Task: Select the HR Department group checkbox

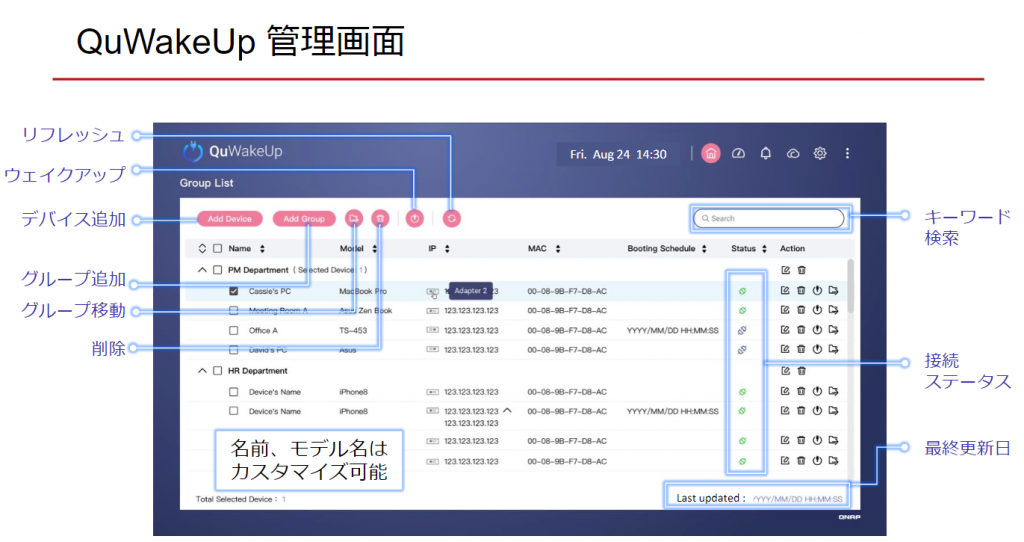Action: coord(217,371)
